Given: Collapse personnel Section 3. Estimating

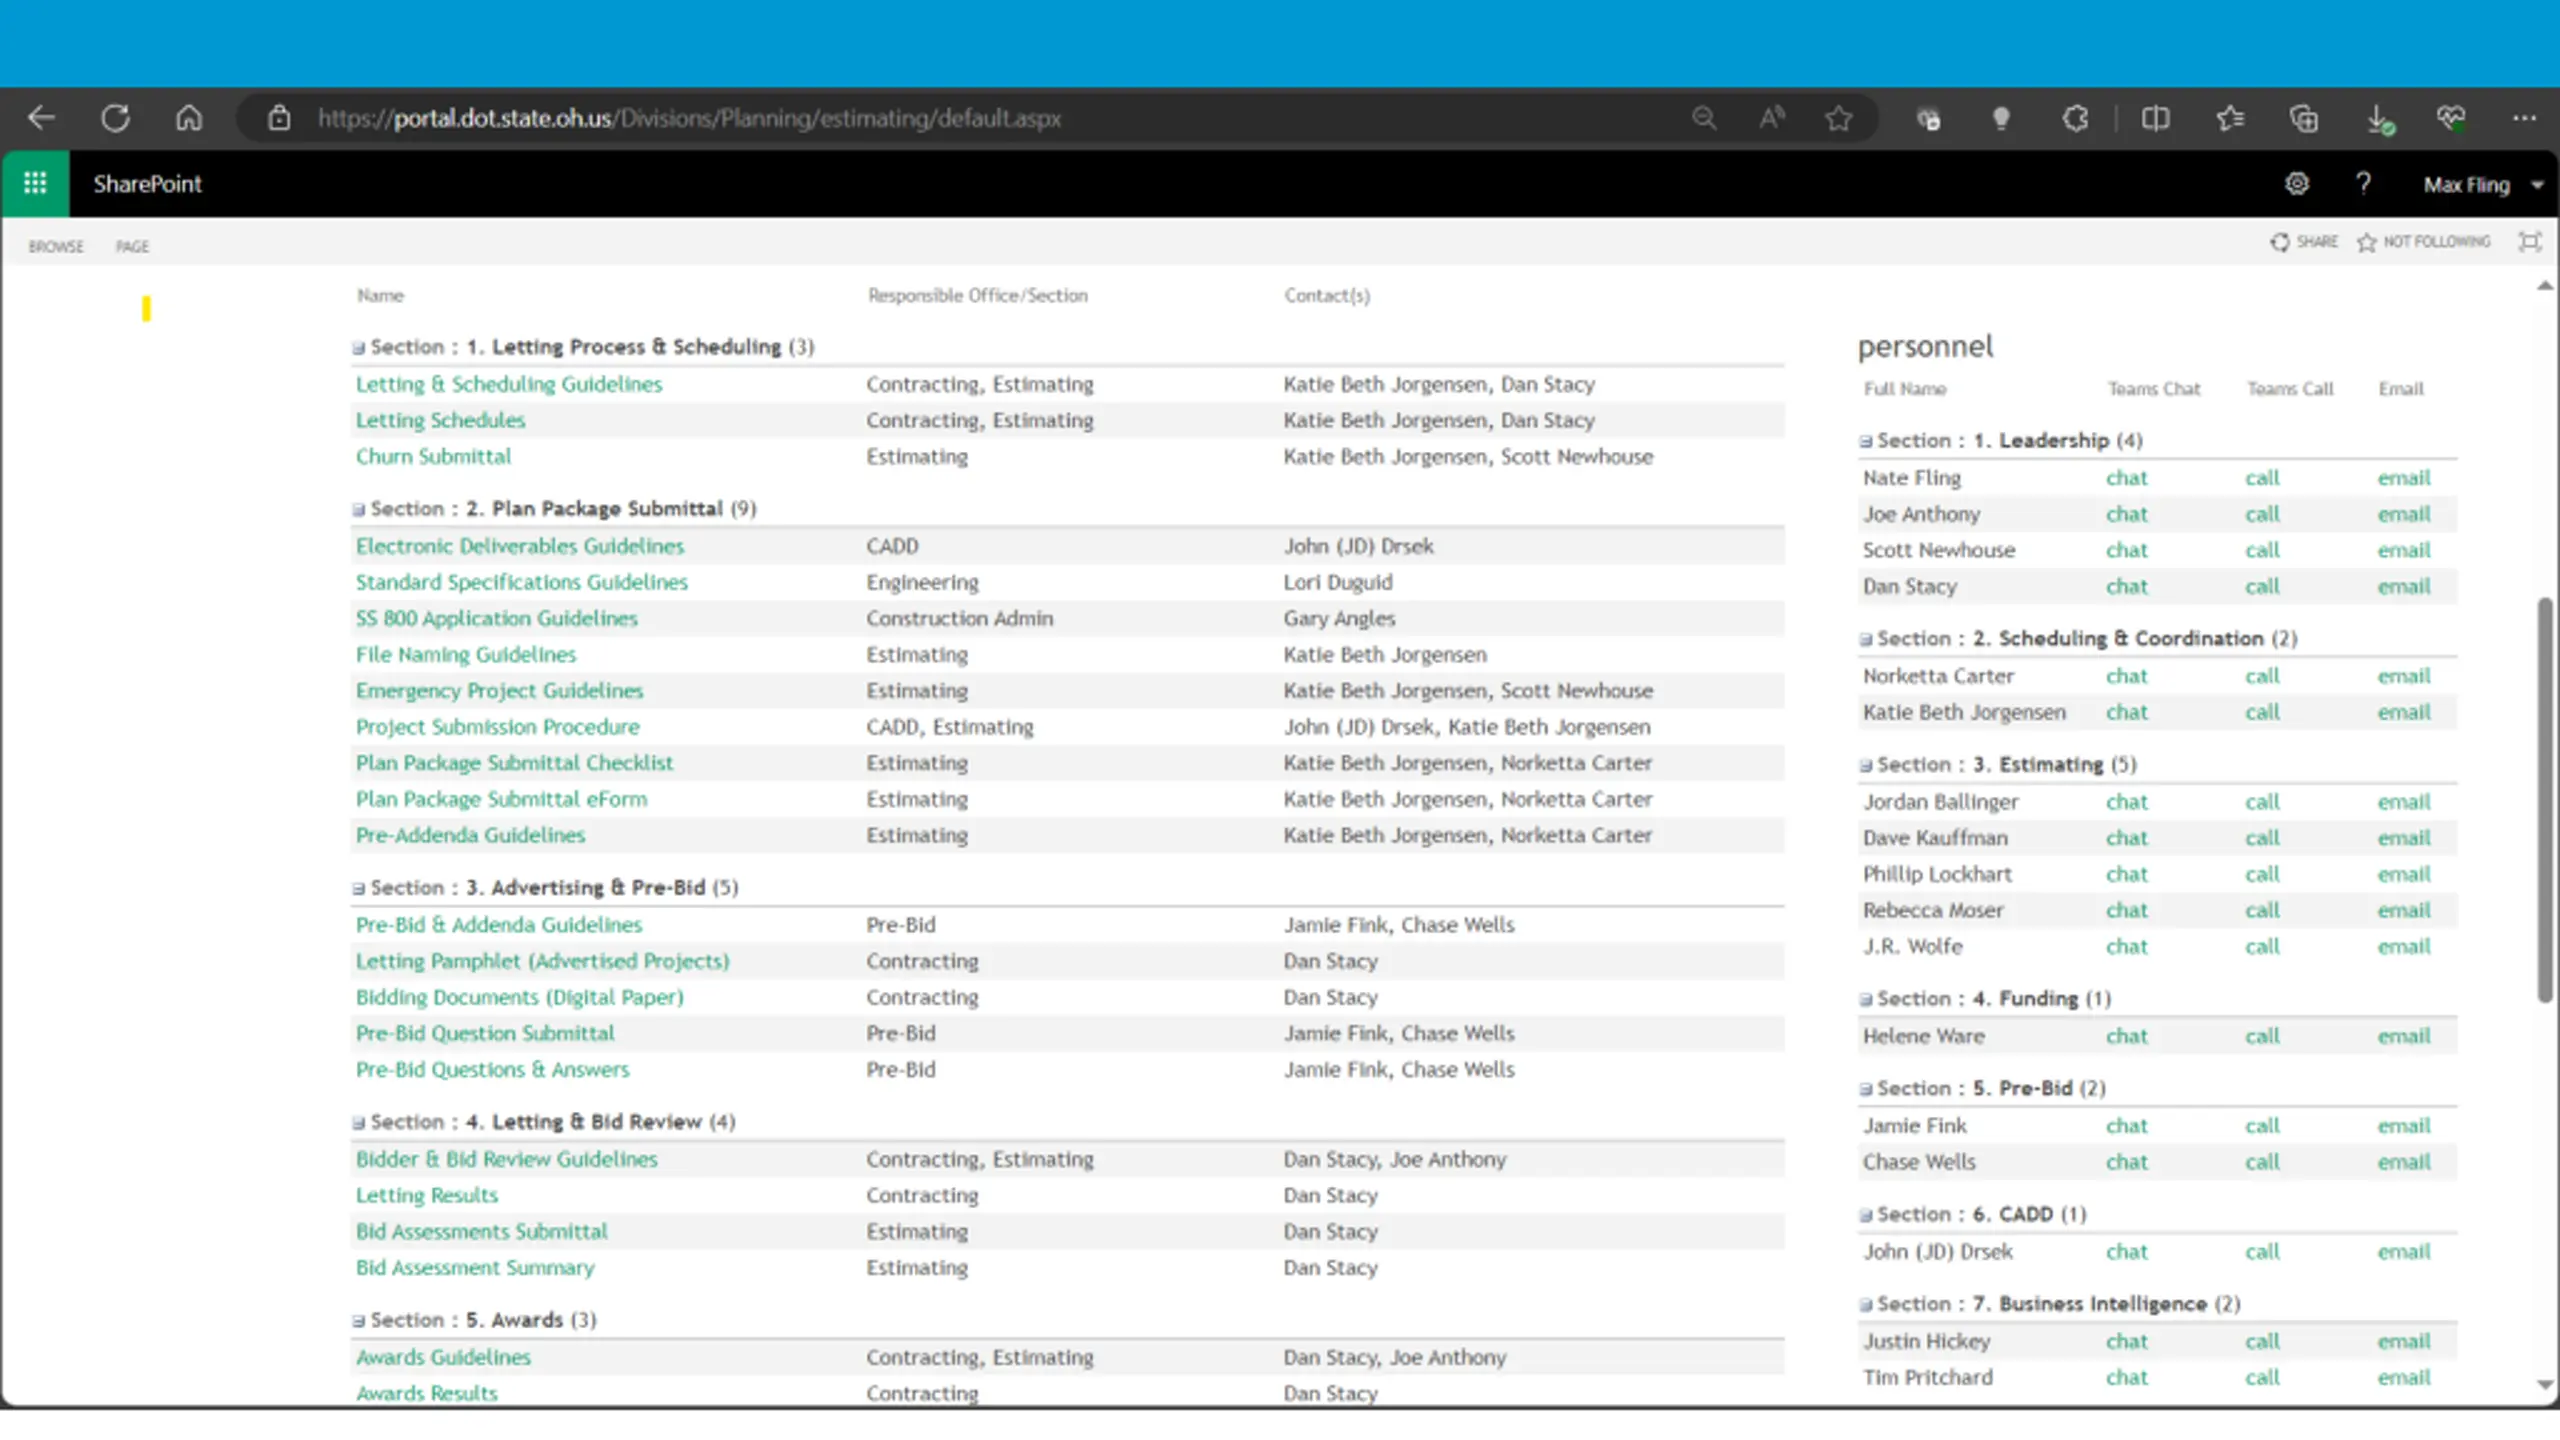Looking at the screenshot, I should (1865, 766).
